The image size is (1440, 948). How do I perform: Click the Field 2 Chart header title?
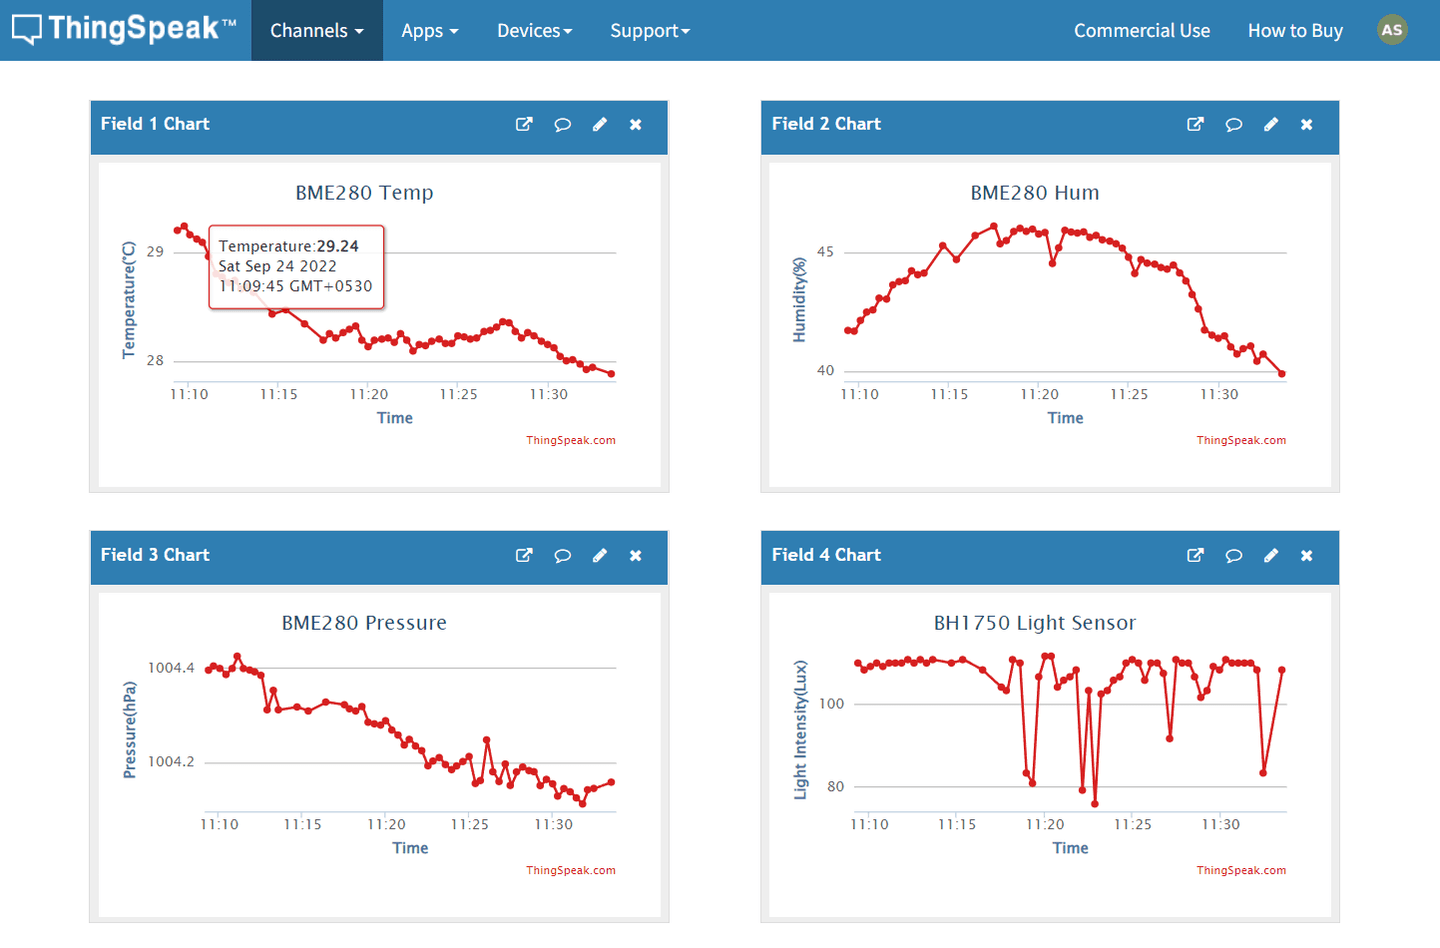pyautogui.click(x=826, y=124)
